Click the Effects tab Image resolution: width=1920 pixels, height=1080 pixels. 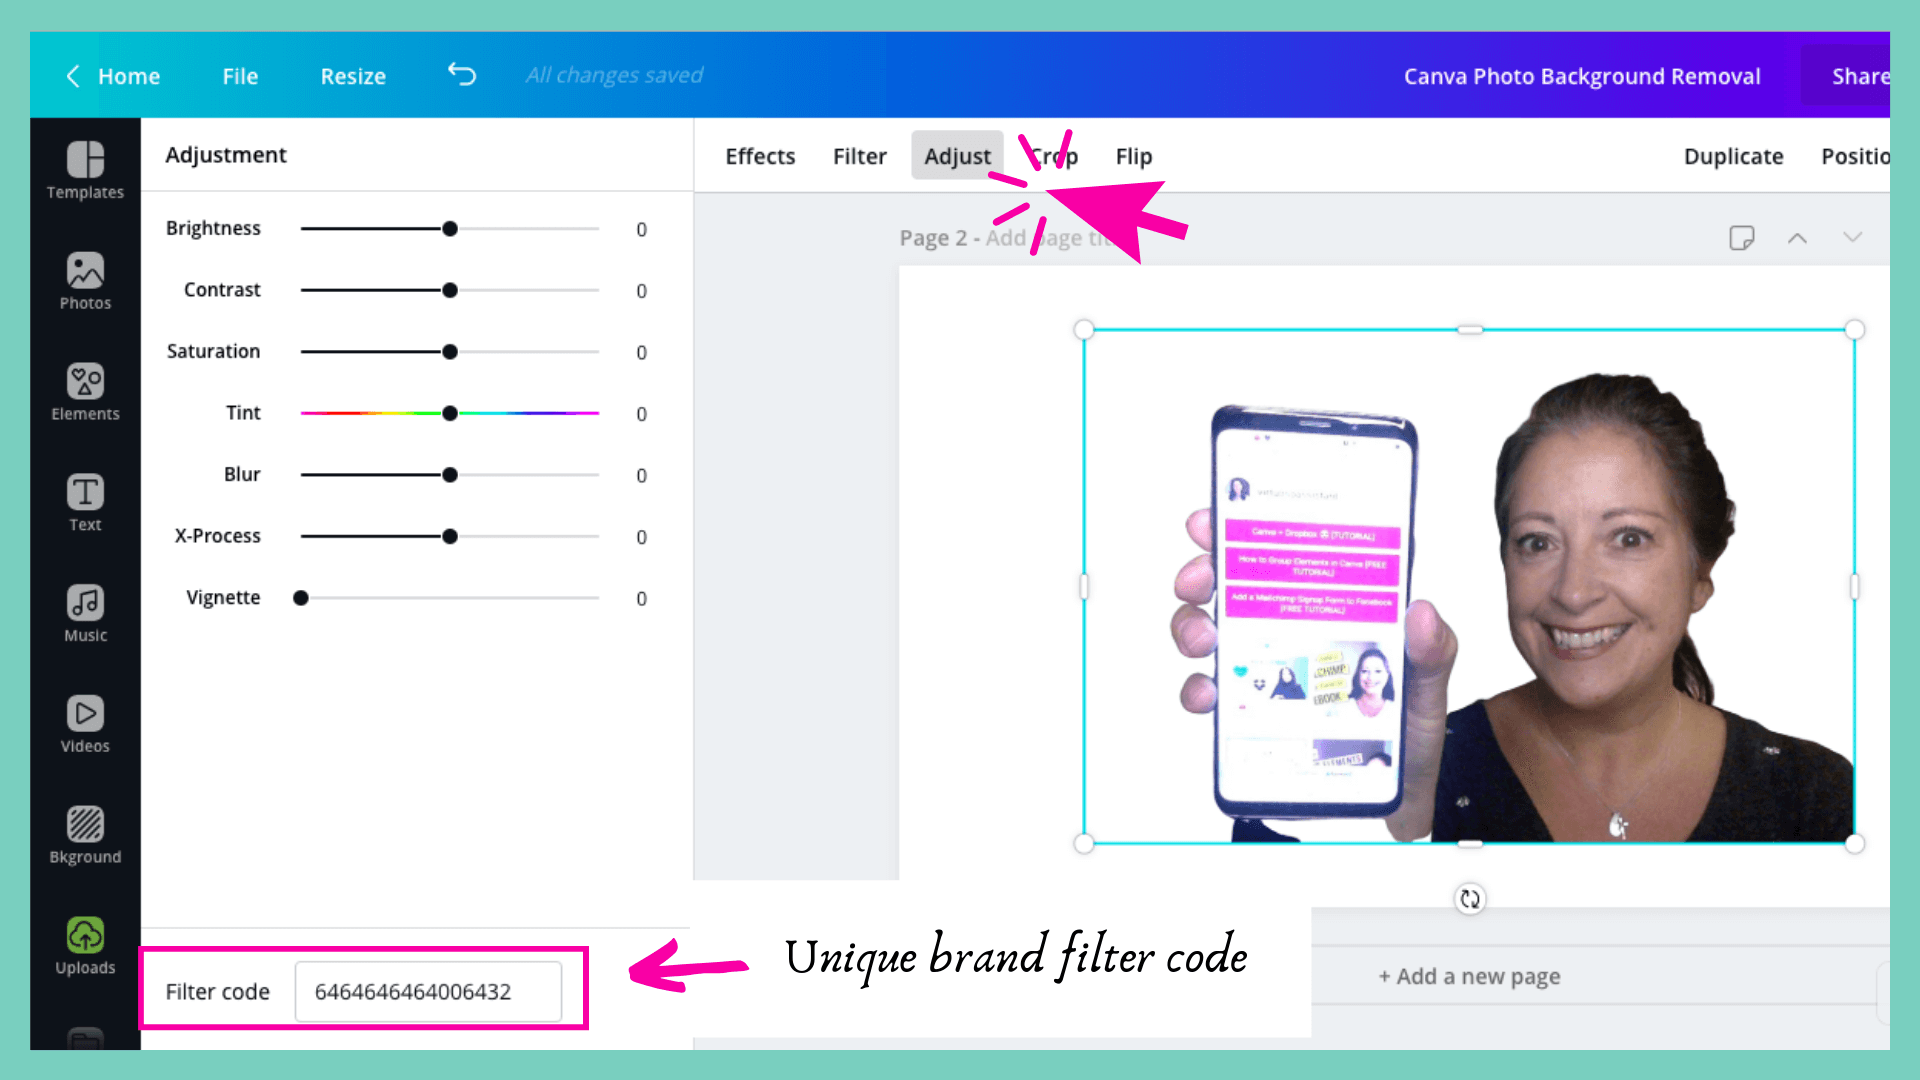(x=758, y=156)
